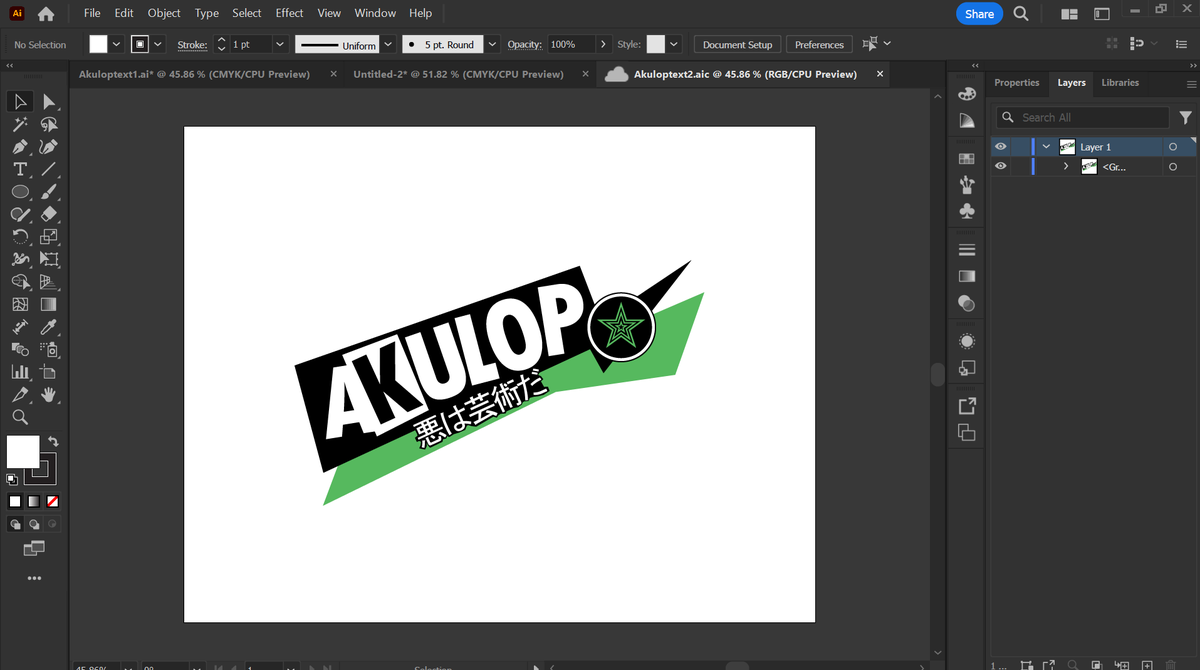Select the Line Segment tool

tap(49, 169)
